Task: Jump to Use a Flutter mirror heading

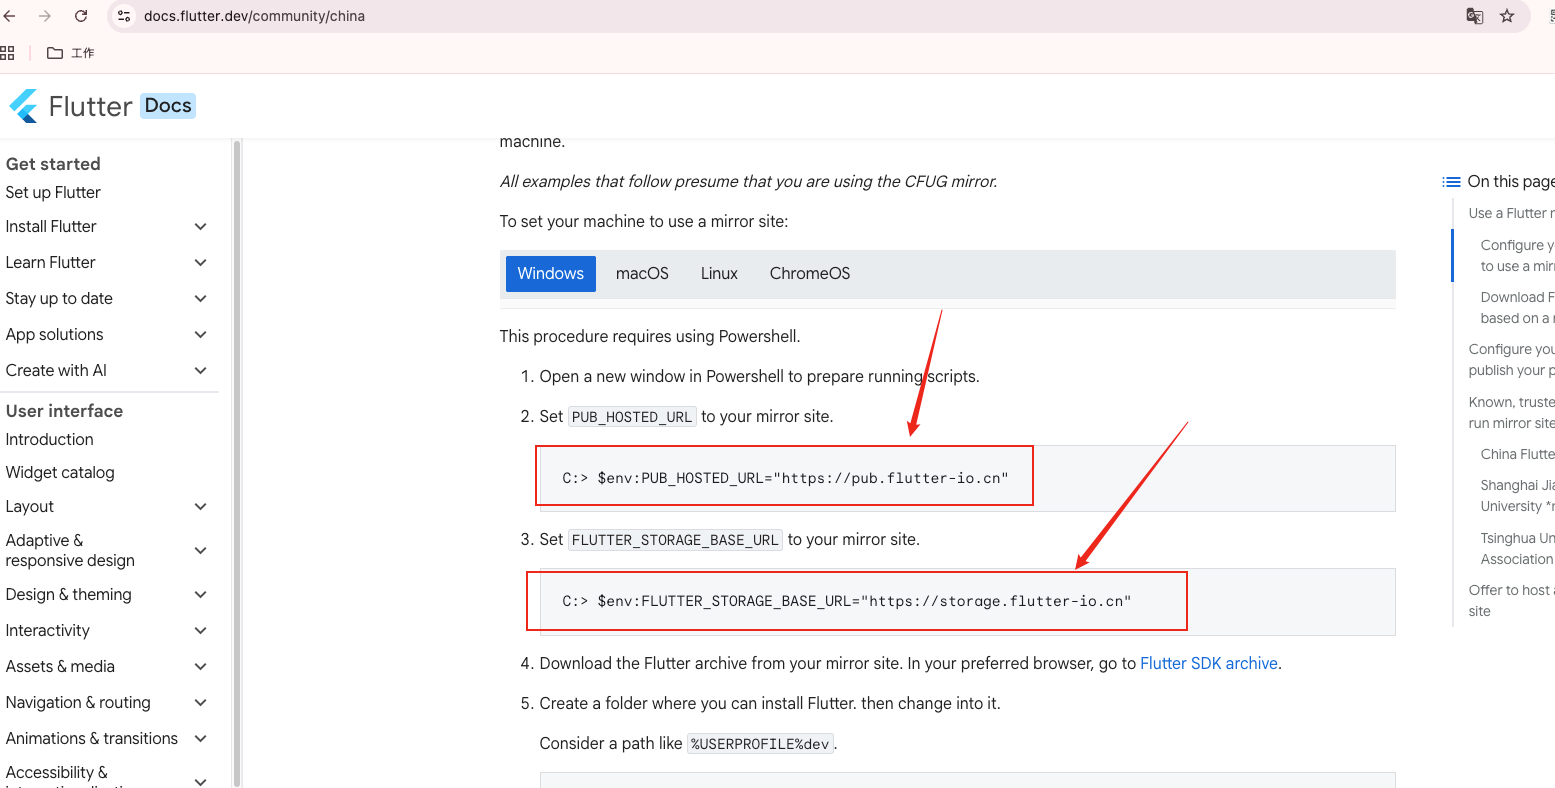Action: [x=1511, y=213]
